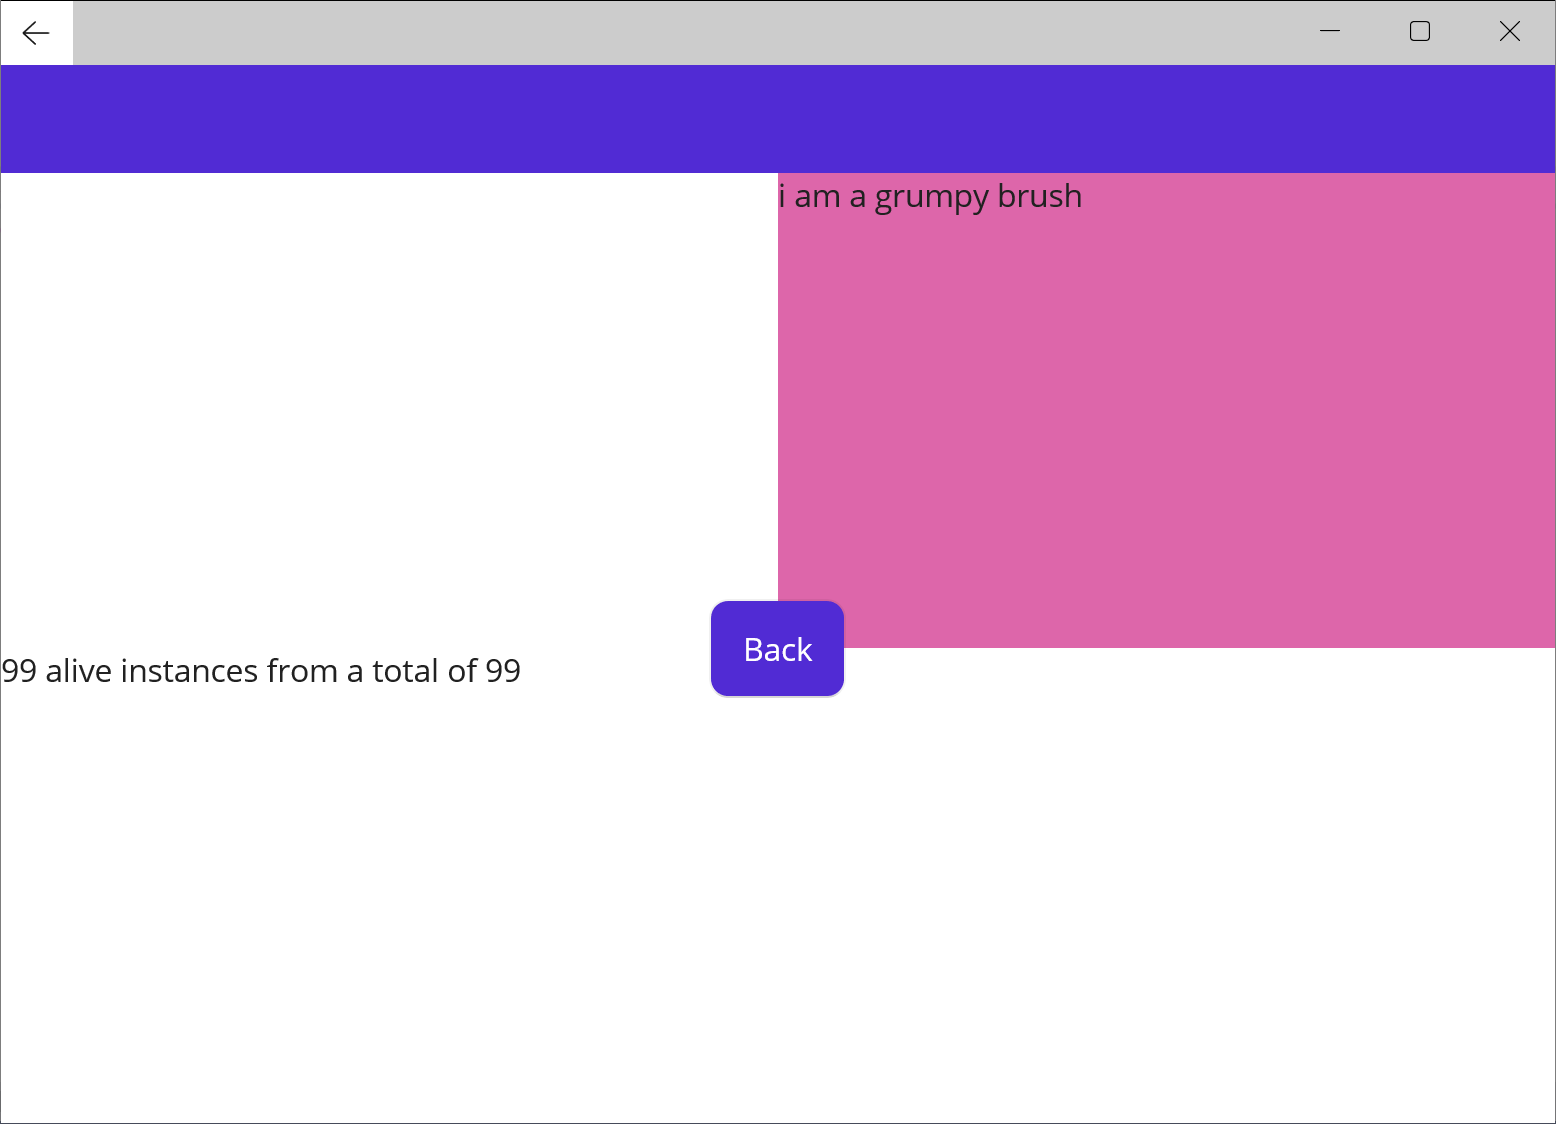Click inside the gray title bar
Image resolution: width=1556 pixels, height=1124 pixels.
point(700,30)
